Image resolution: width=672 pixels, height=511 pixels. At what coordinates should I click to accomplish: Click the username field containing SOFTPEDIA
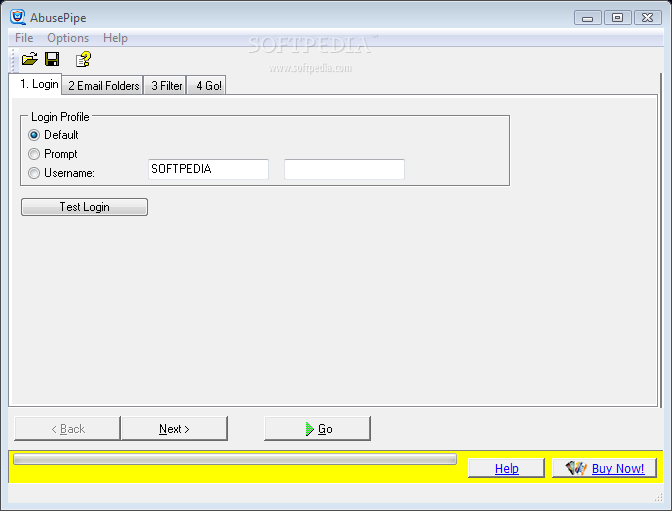(208, 169)
